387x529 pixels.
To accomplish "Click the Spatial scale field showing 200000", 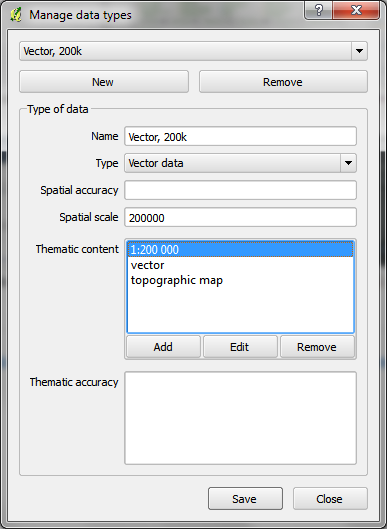I will 240,218.
